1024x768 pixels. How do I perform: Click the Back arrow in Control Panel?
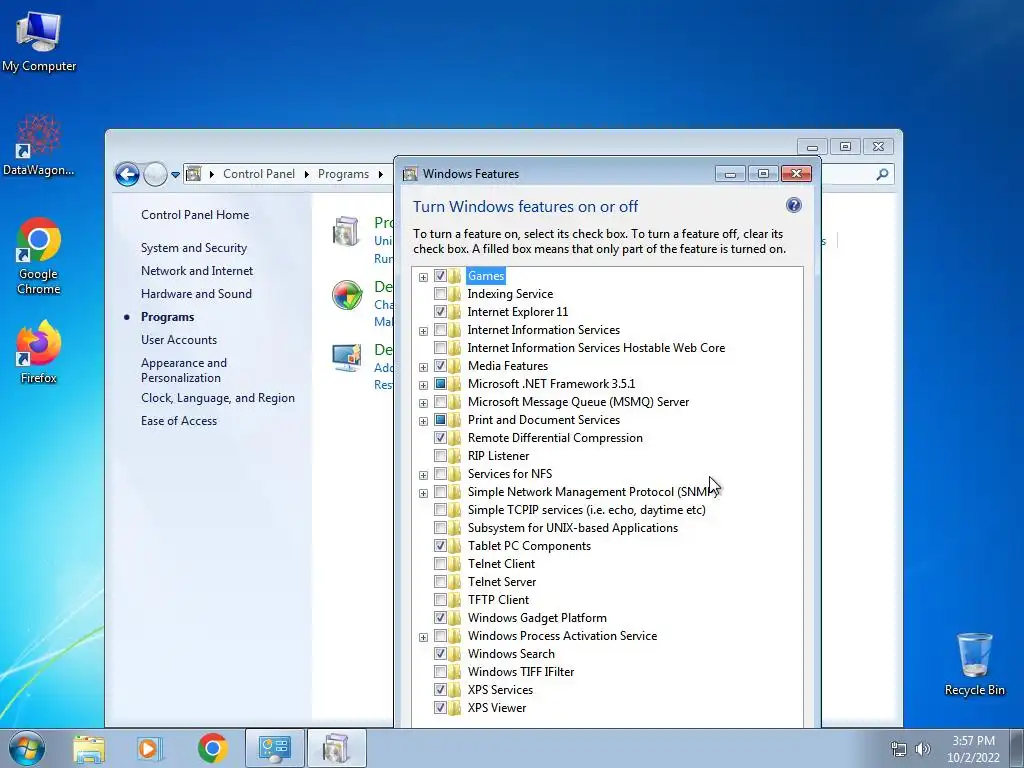(x=127, y=174)
